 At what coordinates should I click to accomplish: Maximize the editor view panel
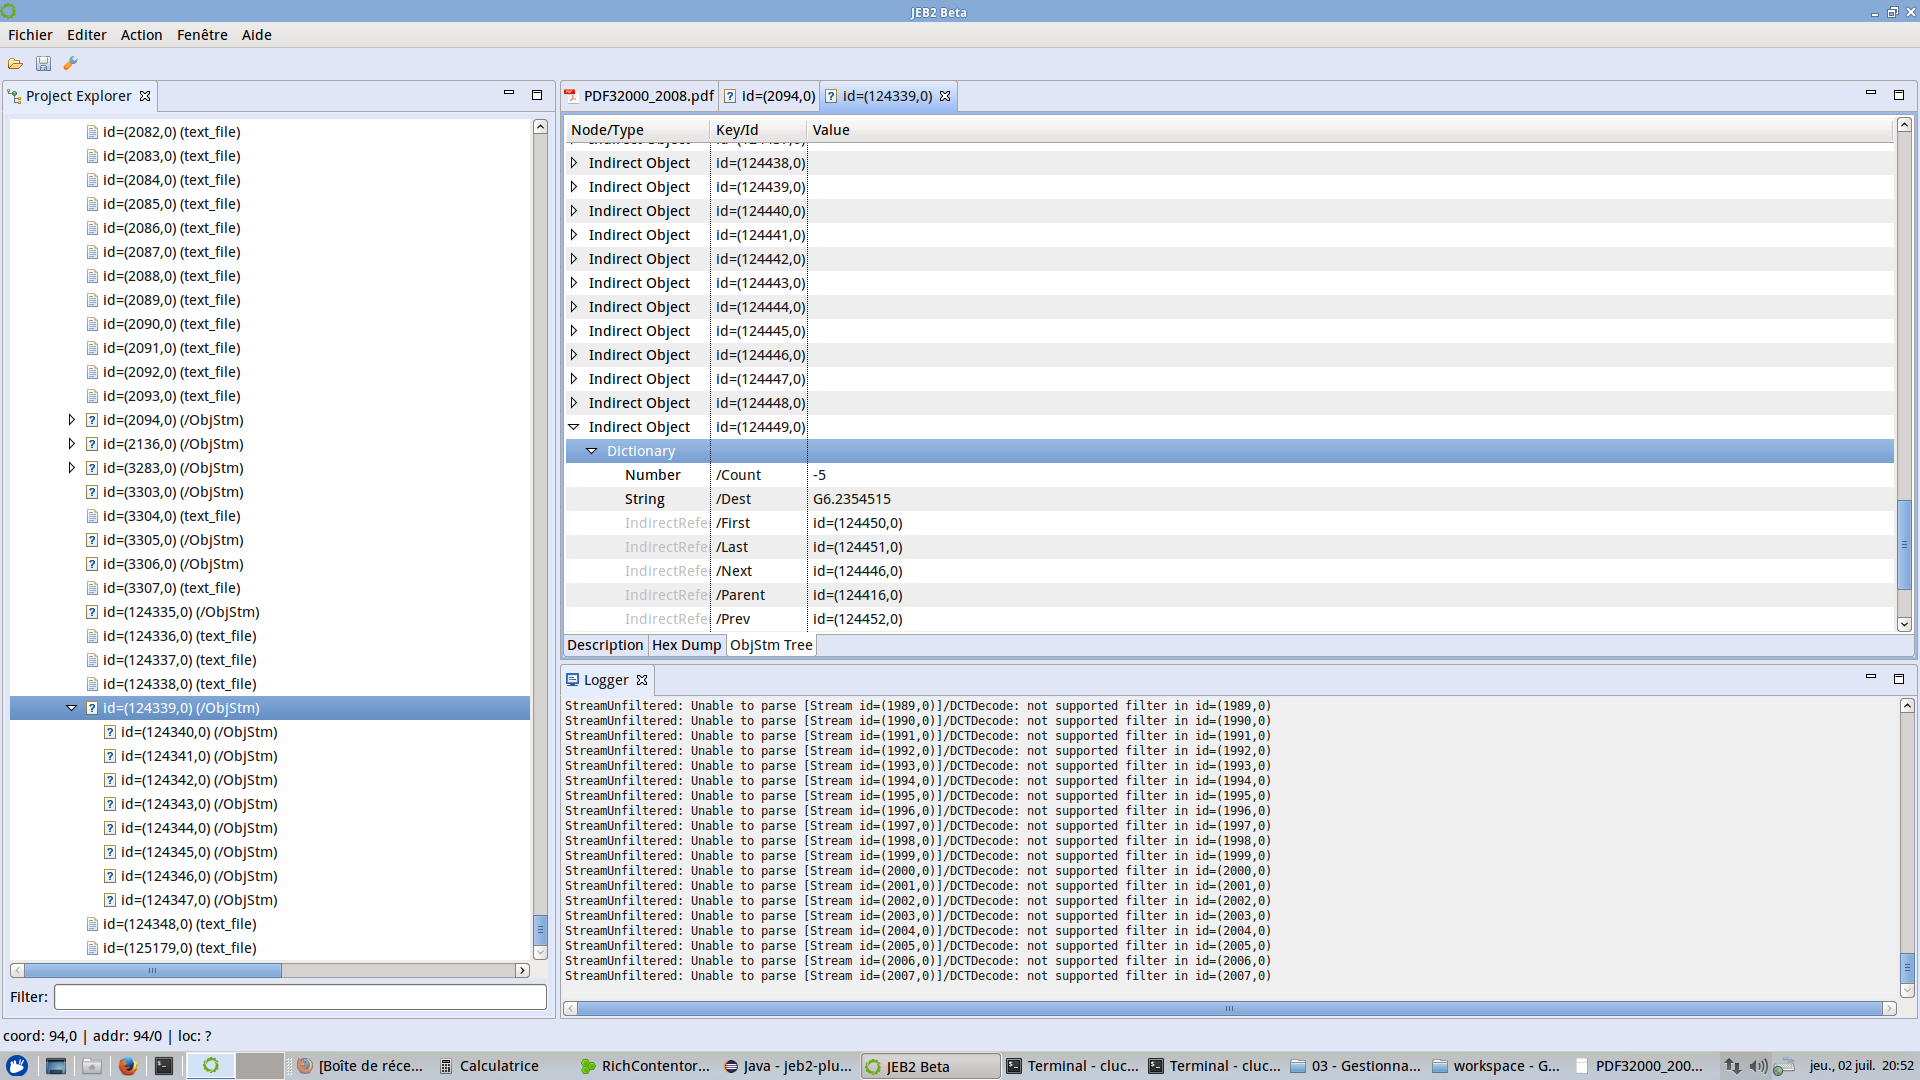pos(1899,94)
